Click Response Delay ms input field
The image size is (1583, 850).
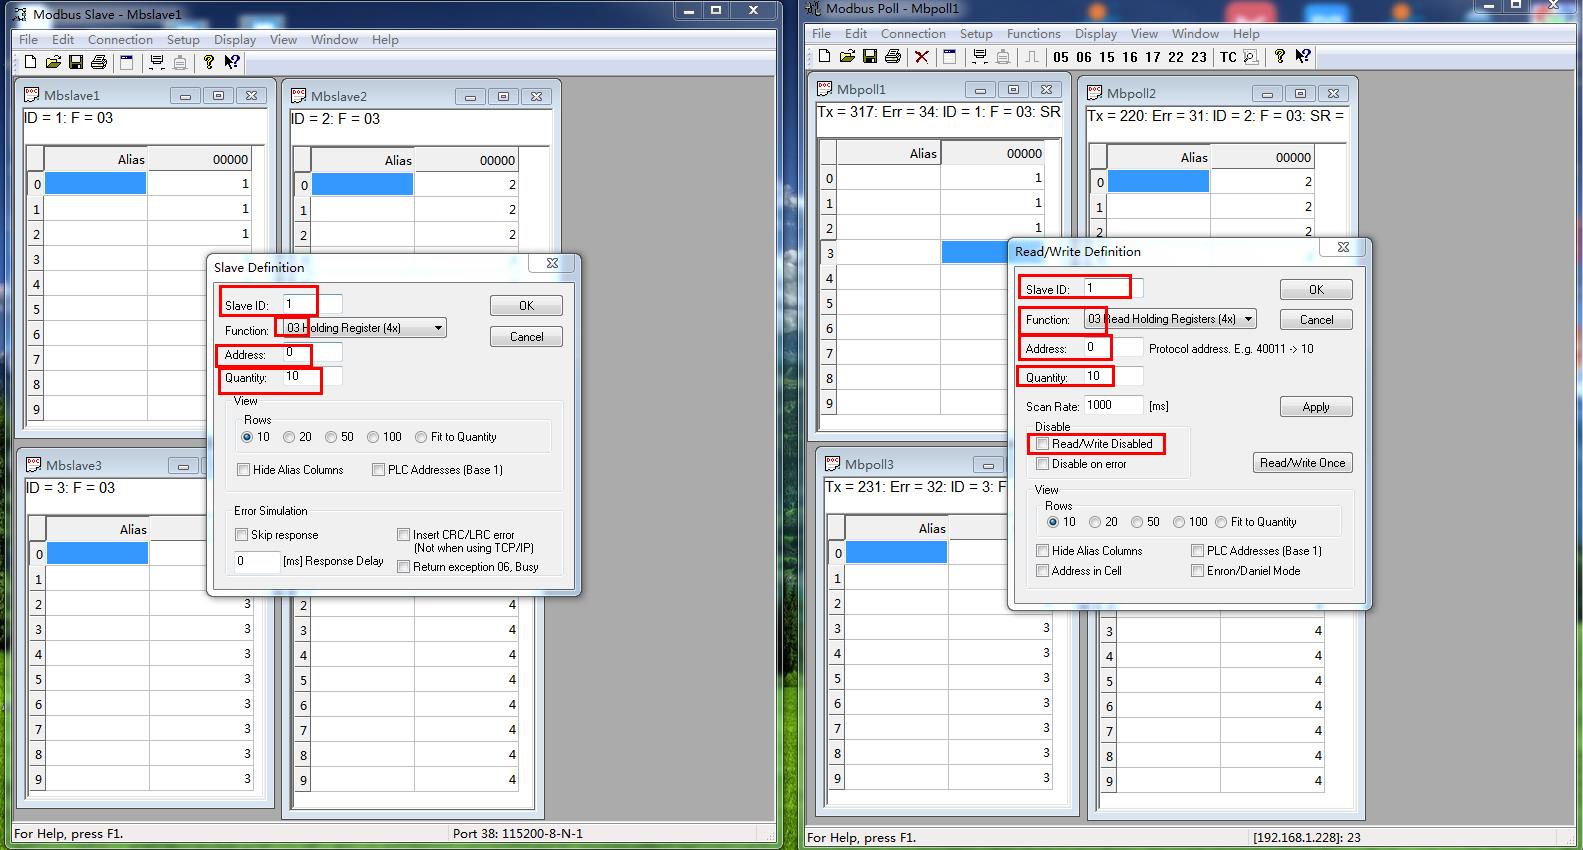257,562
